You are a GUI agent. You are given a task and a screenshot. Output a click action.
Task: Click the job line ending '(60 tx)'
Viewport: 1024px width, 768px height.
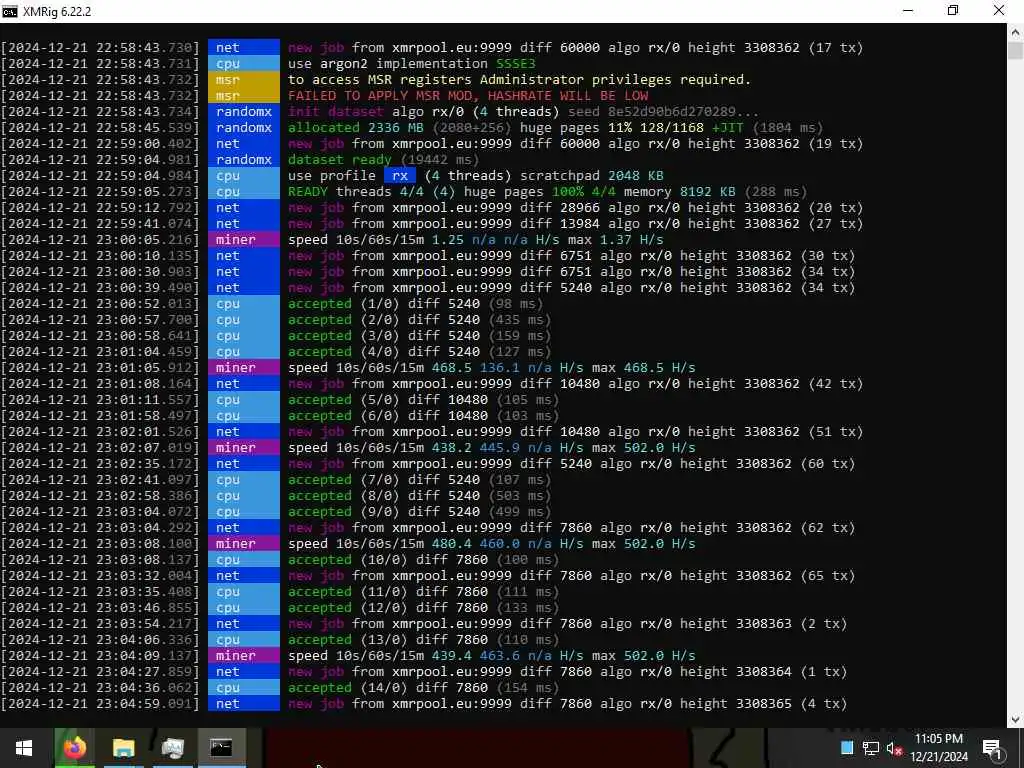(571, 464)
